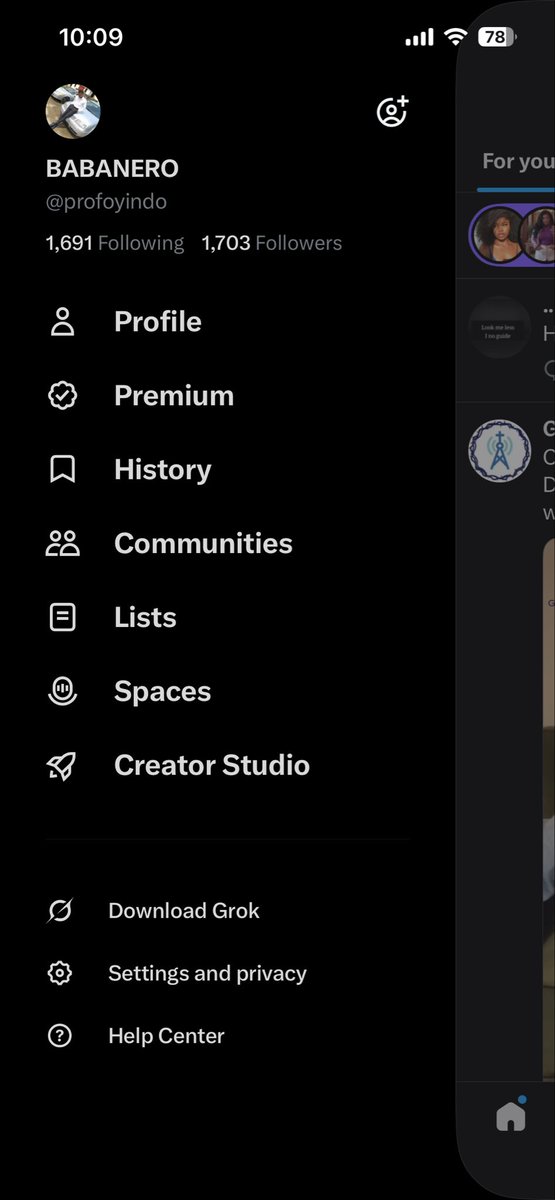Image resolution: width=555 pixels, height=1200 pixels.
Task: Open the 1,691 Following list
Action: point(115,243)
